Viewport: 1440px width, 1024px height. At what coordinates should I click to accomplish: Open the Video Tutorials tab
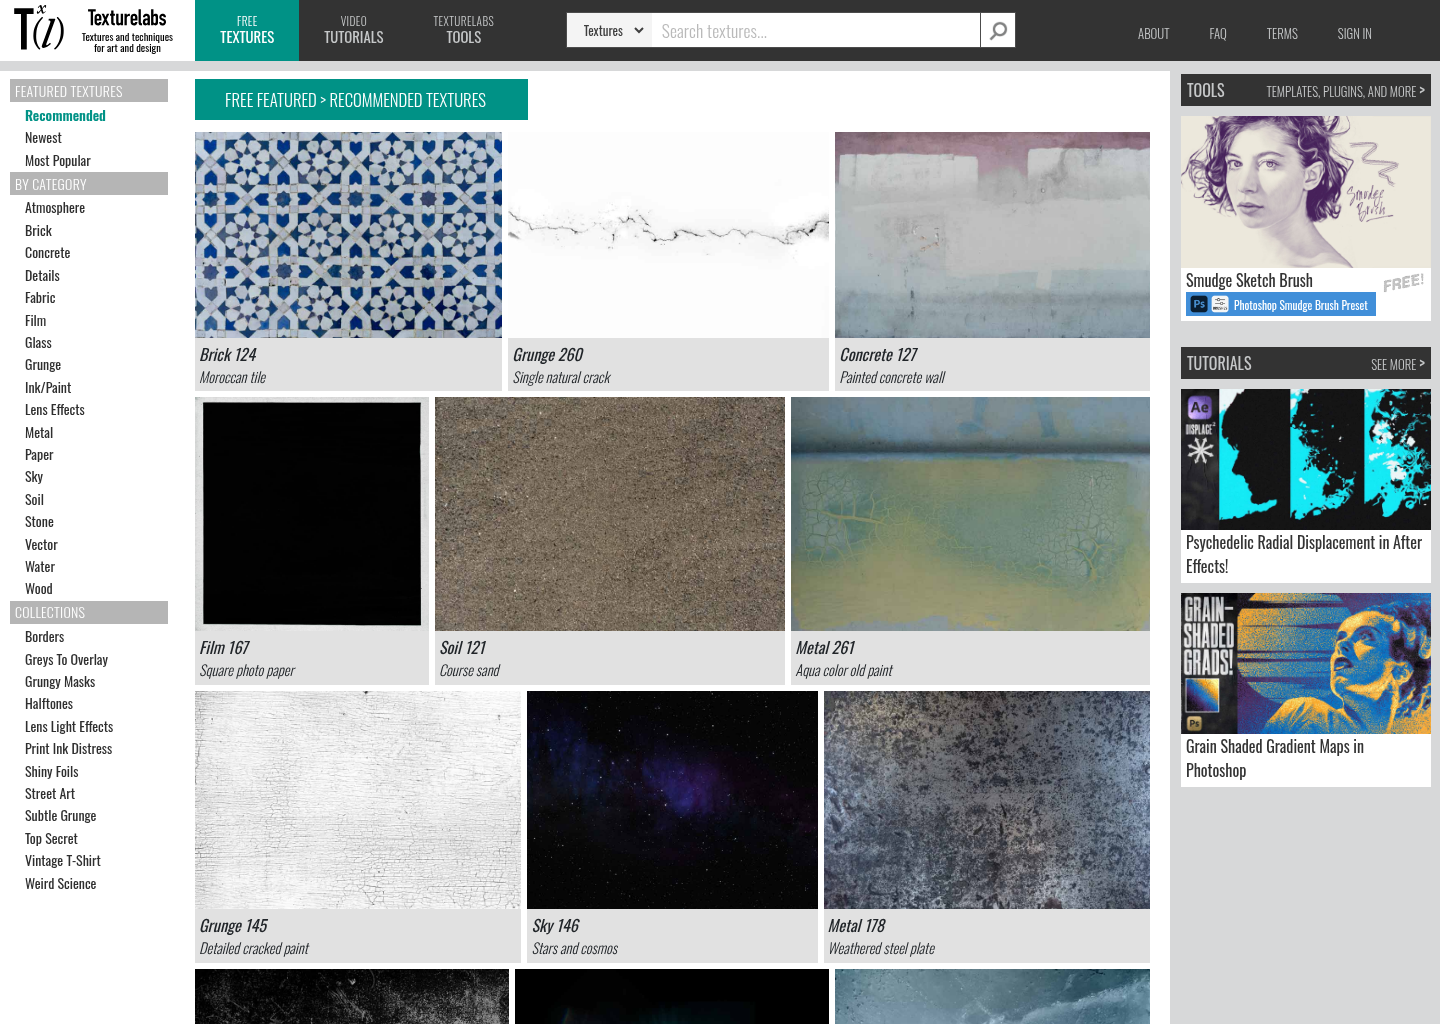[354, 30]
